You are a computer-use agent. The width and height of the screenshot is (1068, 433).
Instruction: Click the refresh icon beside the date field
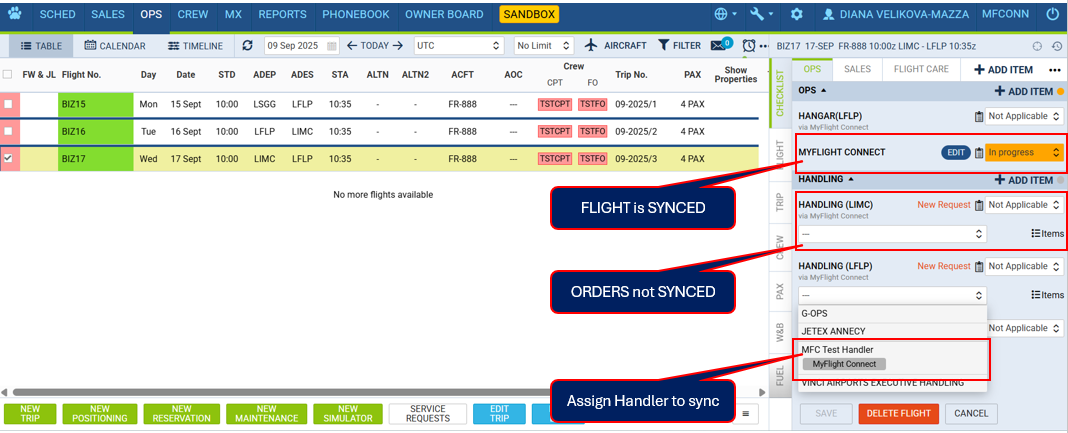click(x=248, y=46)
